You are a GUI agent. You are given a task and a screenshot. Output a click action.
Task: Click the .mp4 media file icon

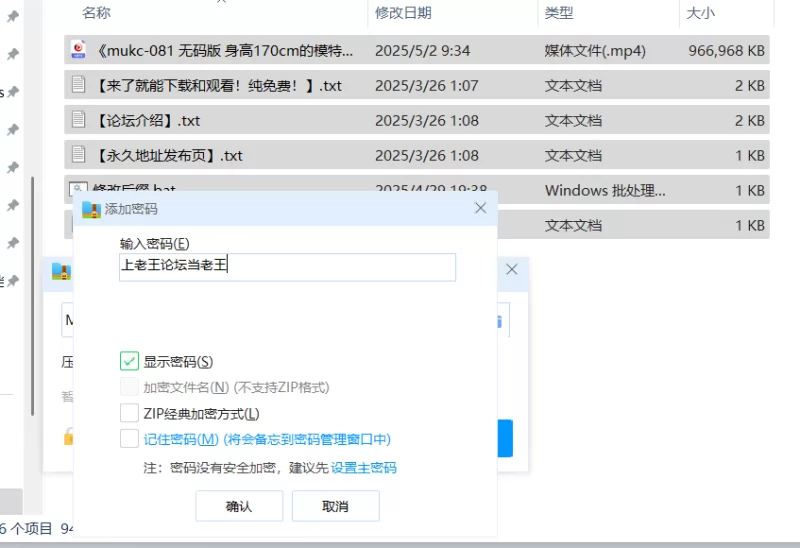point(78,50)
